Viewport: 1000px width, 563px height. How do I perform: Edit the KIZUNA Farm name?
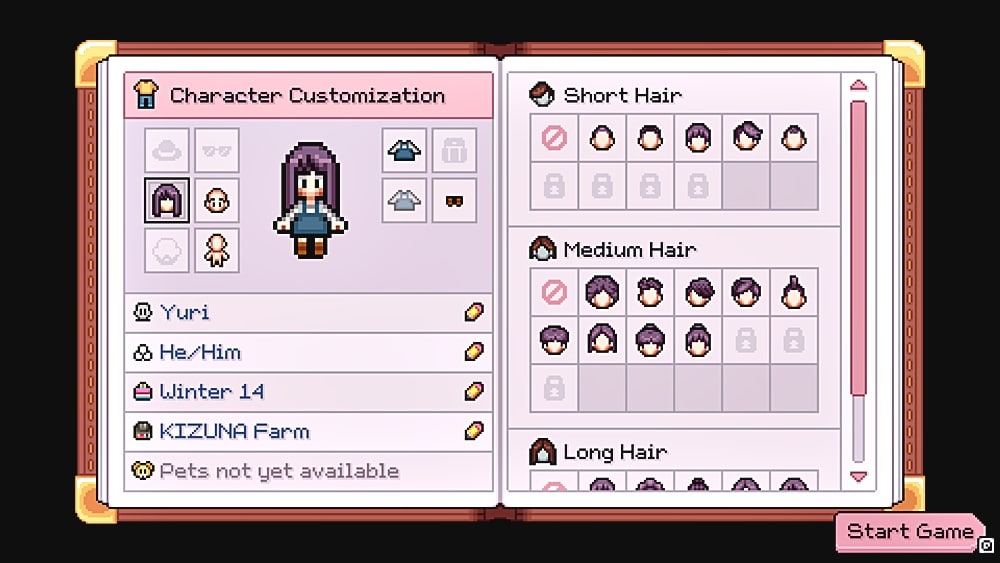click(x=474, y=431)
